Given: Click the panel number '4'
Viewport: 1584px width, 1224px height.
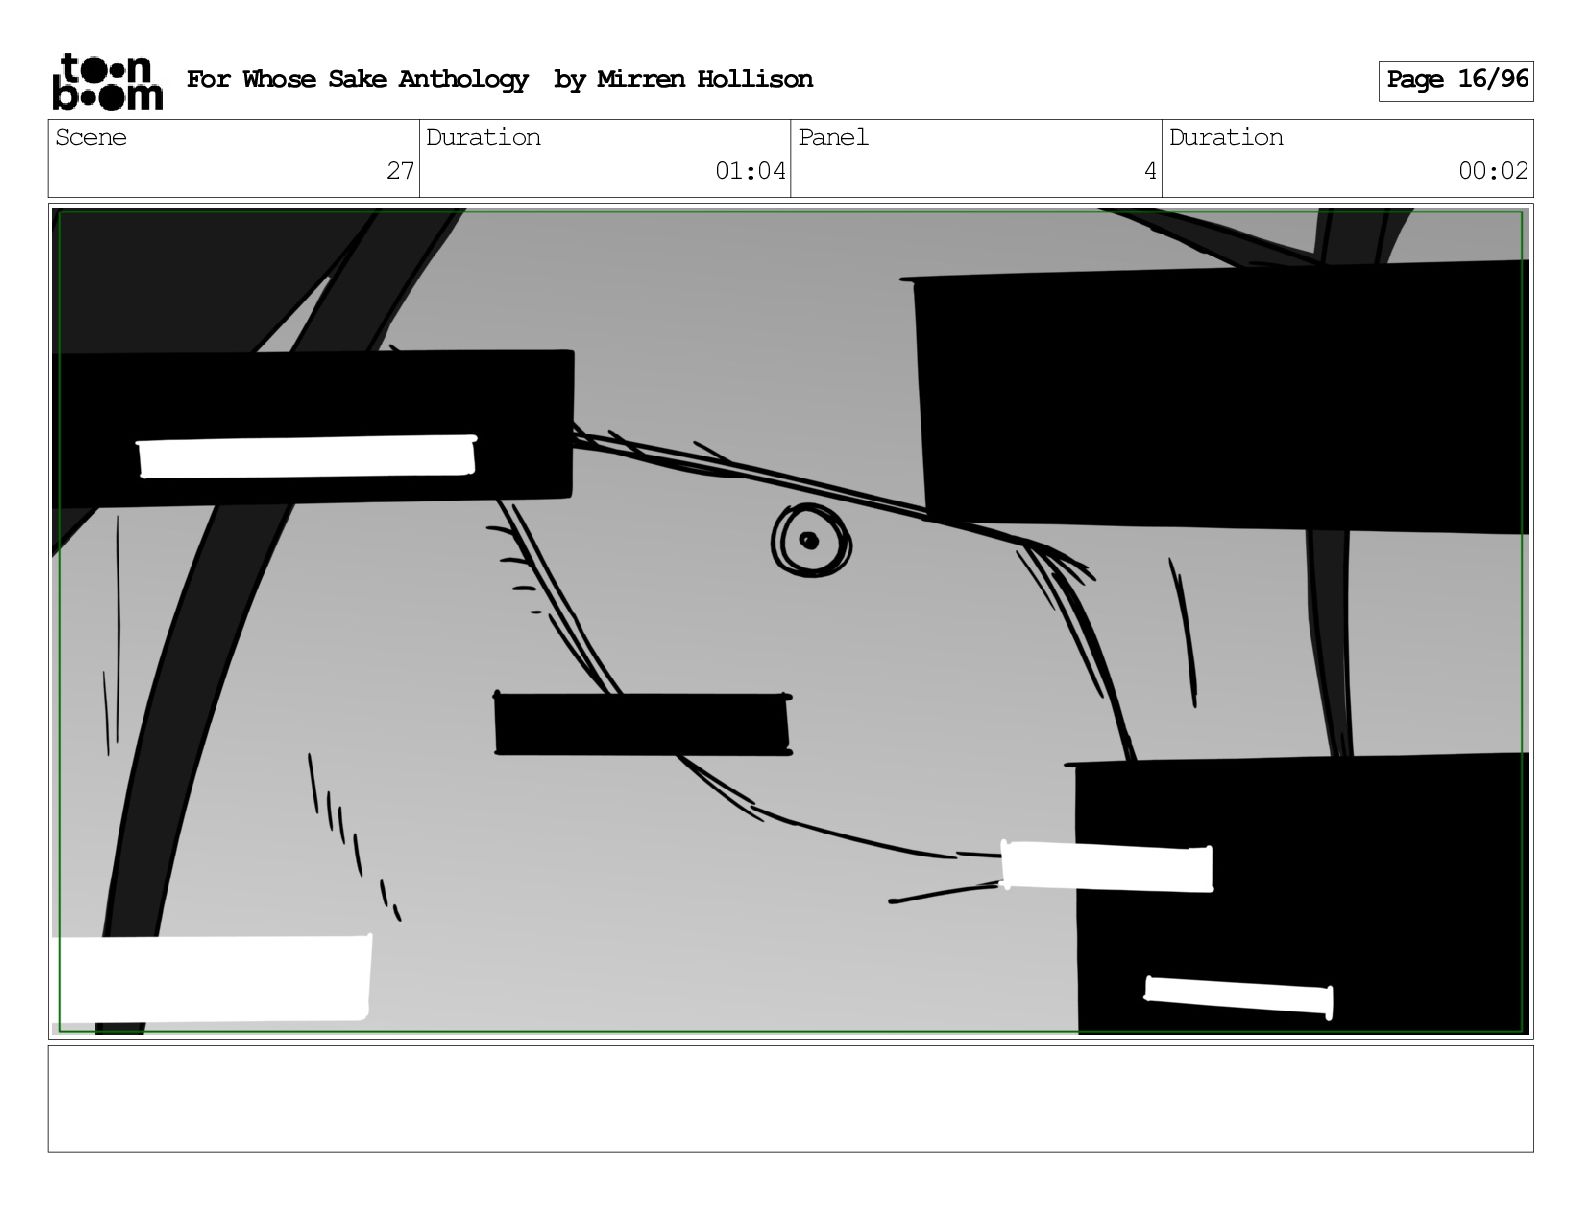Looking at the screenshot, I should pyautogui.click(x=1150, y=171).
